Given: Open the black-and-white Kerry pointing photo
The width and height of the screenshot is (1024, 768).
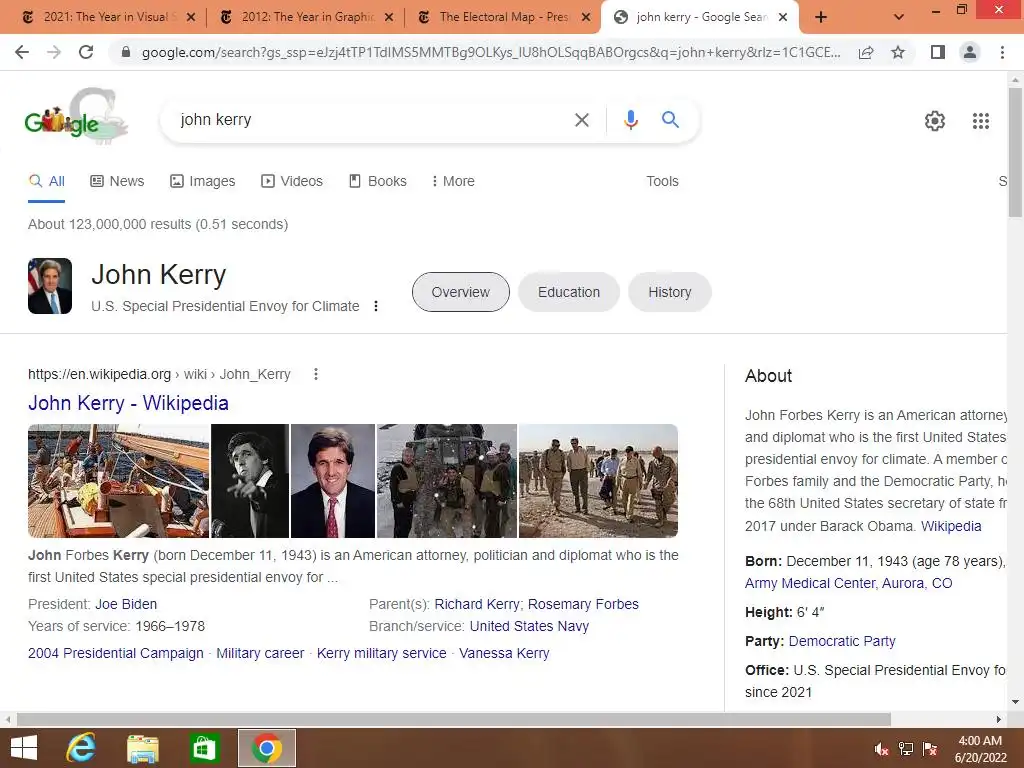Looking at the screenshot, I should pos(249,481).
